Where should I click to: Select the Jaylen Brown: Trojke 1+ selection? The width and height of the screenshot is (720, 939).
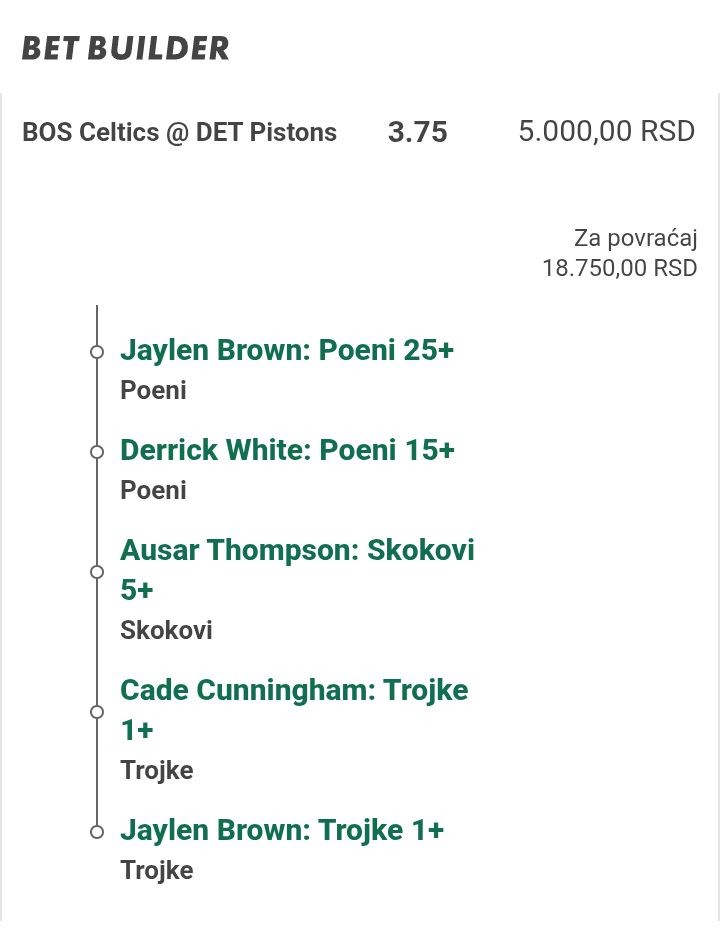[282, 830]
